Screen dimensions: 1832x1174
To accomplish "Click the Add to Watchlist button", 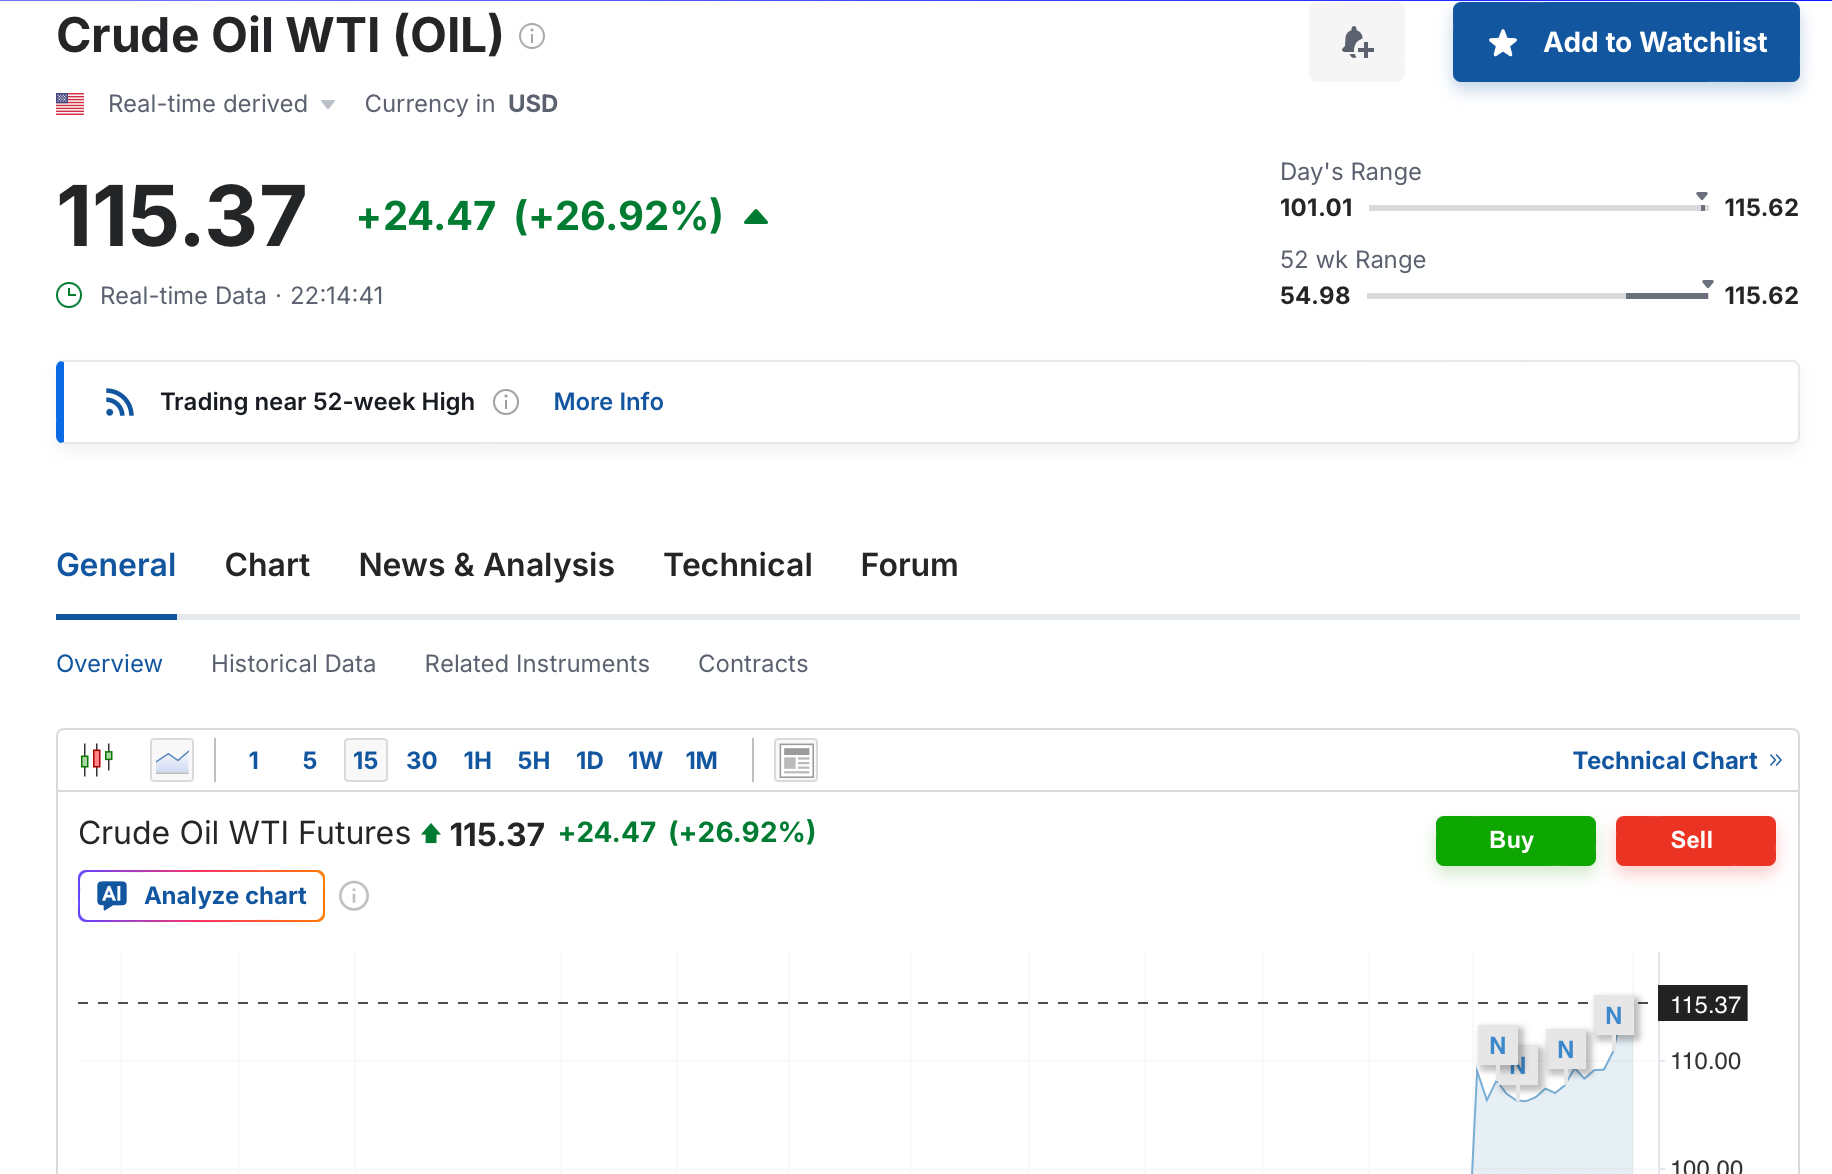I will point(1625,42).
